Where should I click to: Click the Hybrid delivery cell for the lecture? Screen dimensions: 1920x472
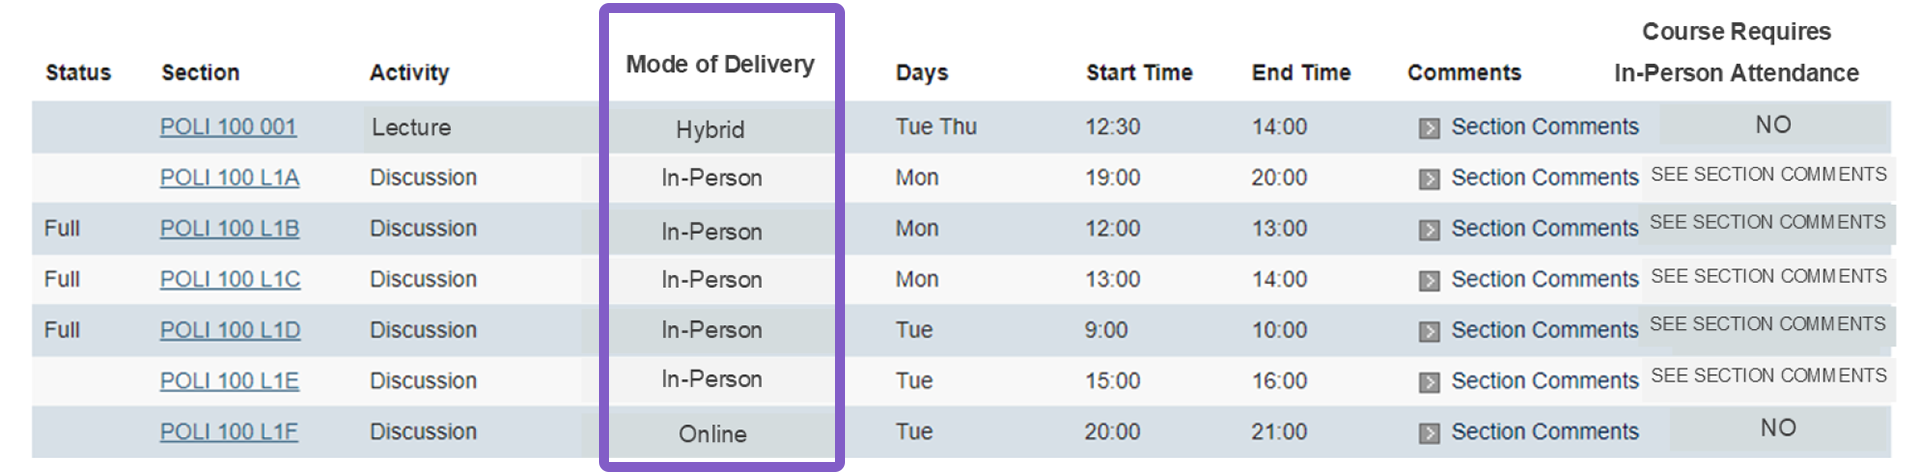[x=710, y=129]
